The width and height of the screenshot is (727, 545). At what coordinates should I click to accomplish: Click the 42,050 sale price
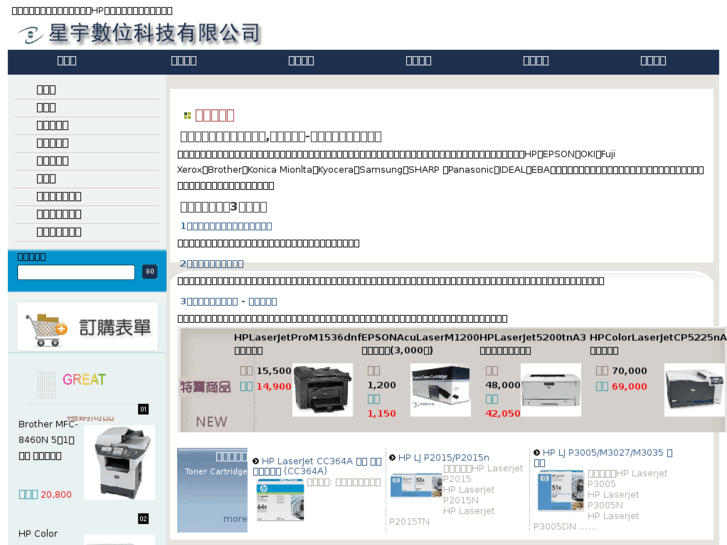point(503,413)
